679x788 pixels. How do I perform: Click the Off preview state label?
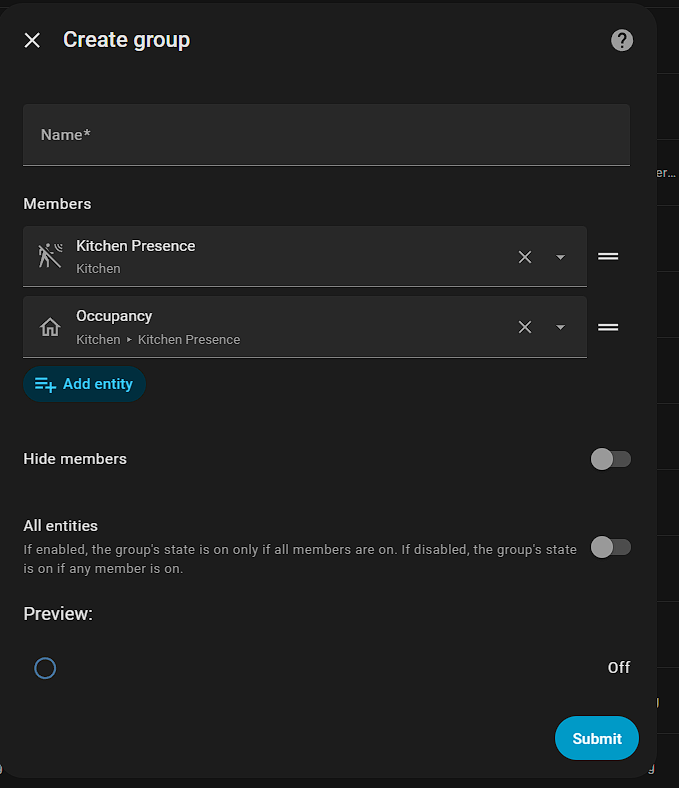619,668
